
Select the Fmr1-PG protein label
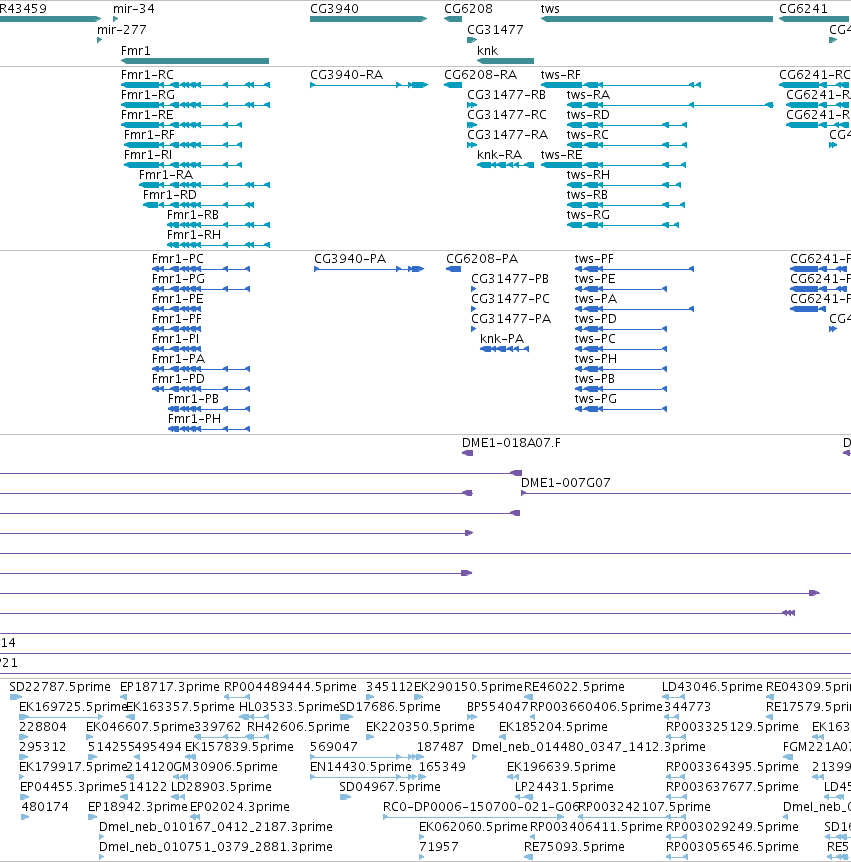coord(179,279)
